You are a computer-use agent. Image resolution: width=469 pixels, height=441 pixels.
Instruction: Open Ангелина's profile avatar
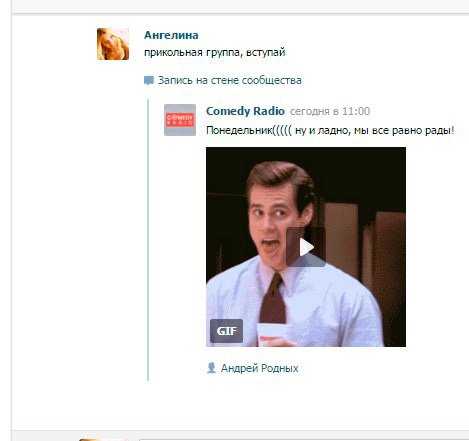[x=113, y=44]
